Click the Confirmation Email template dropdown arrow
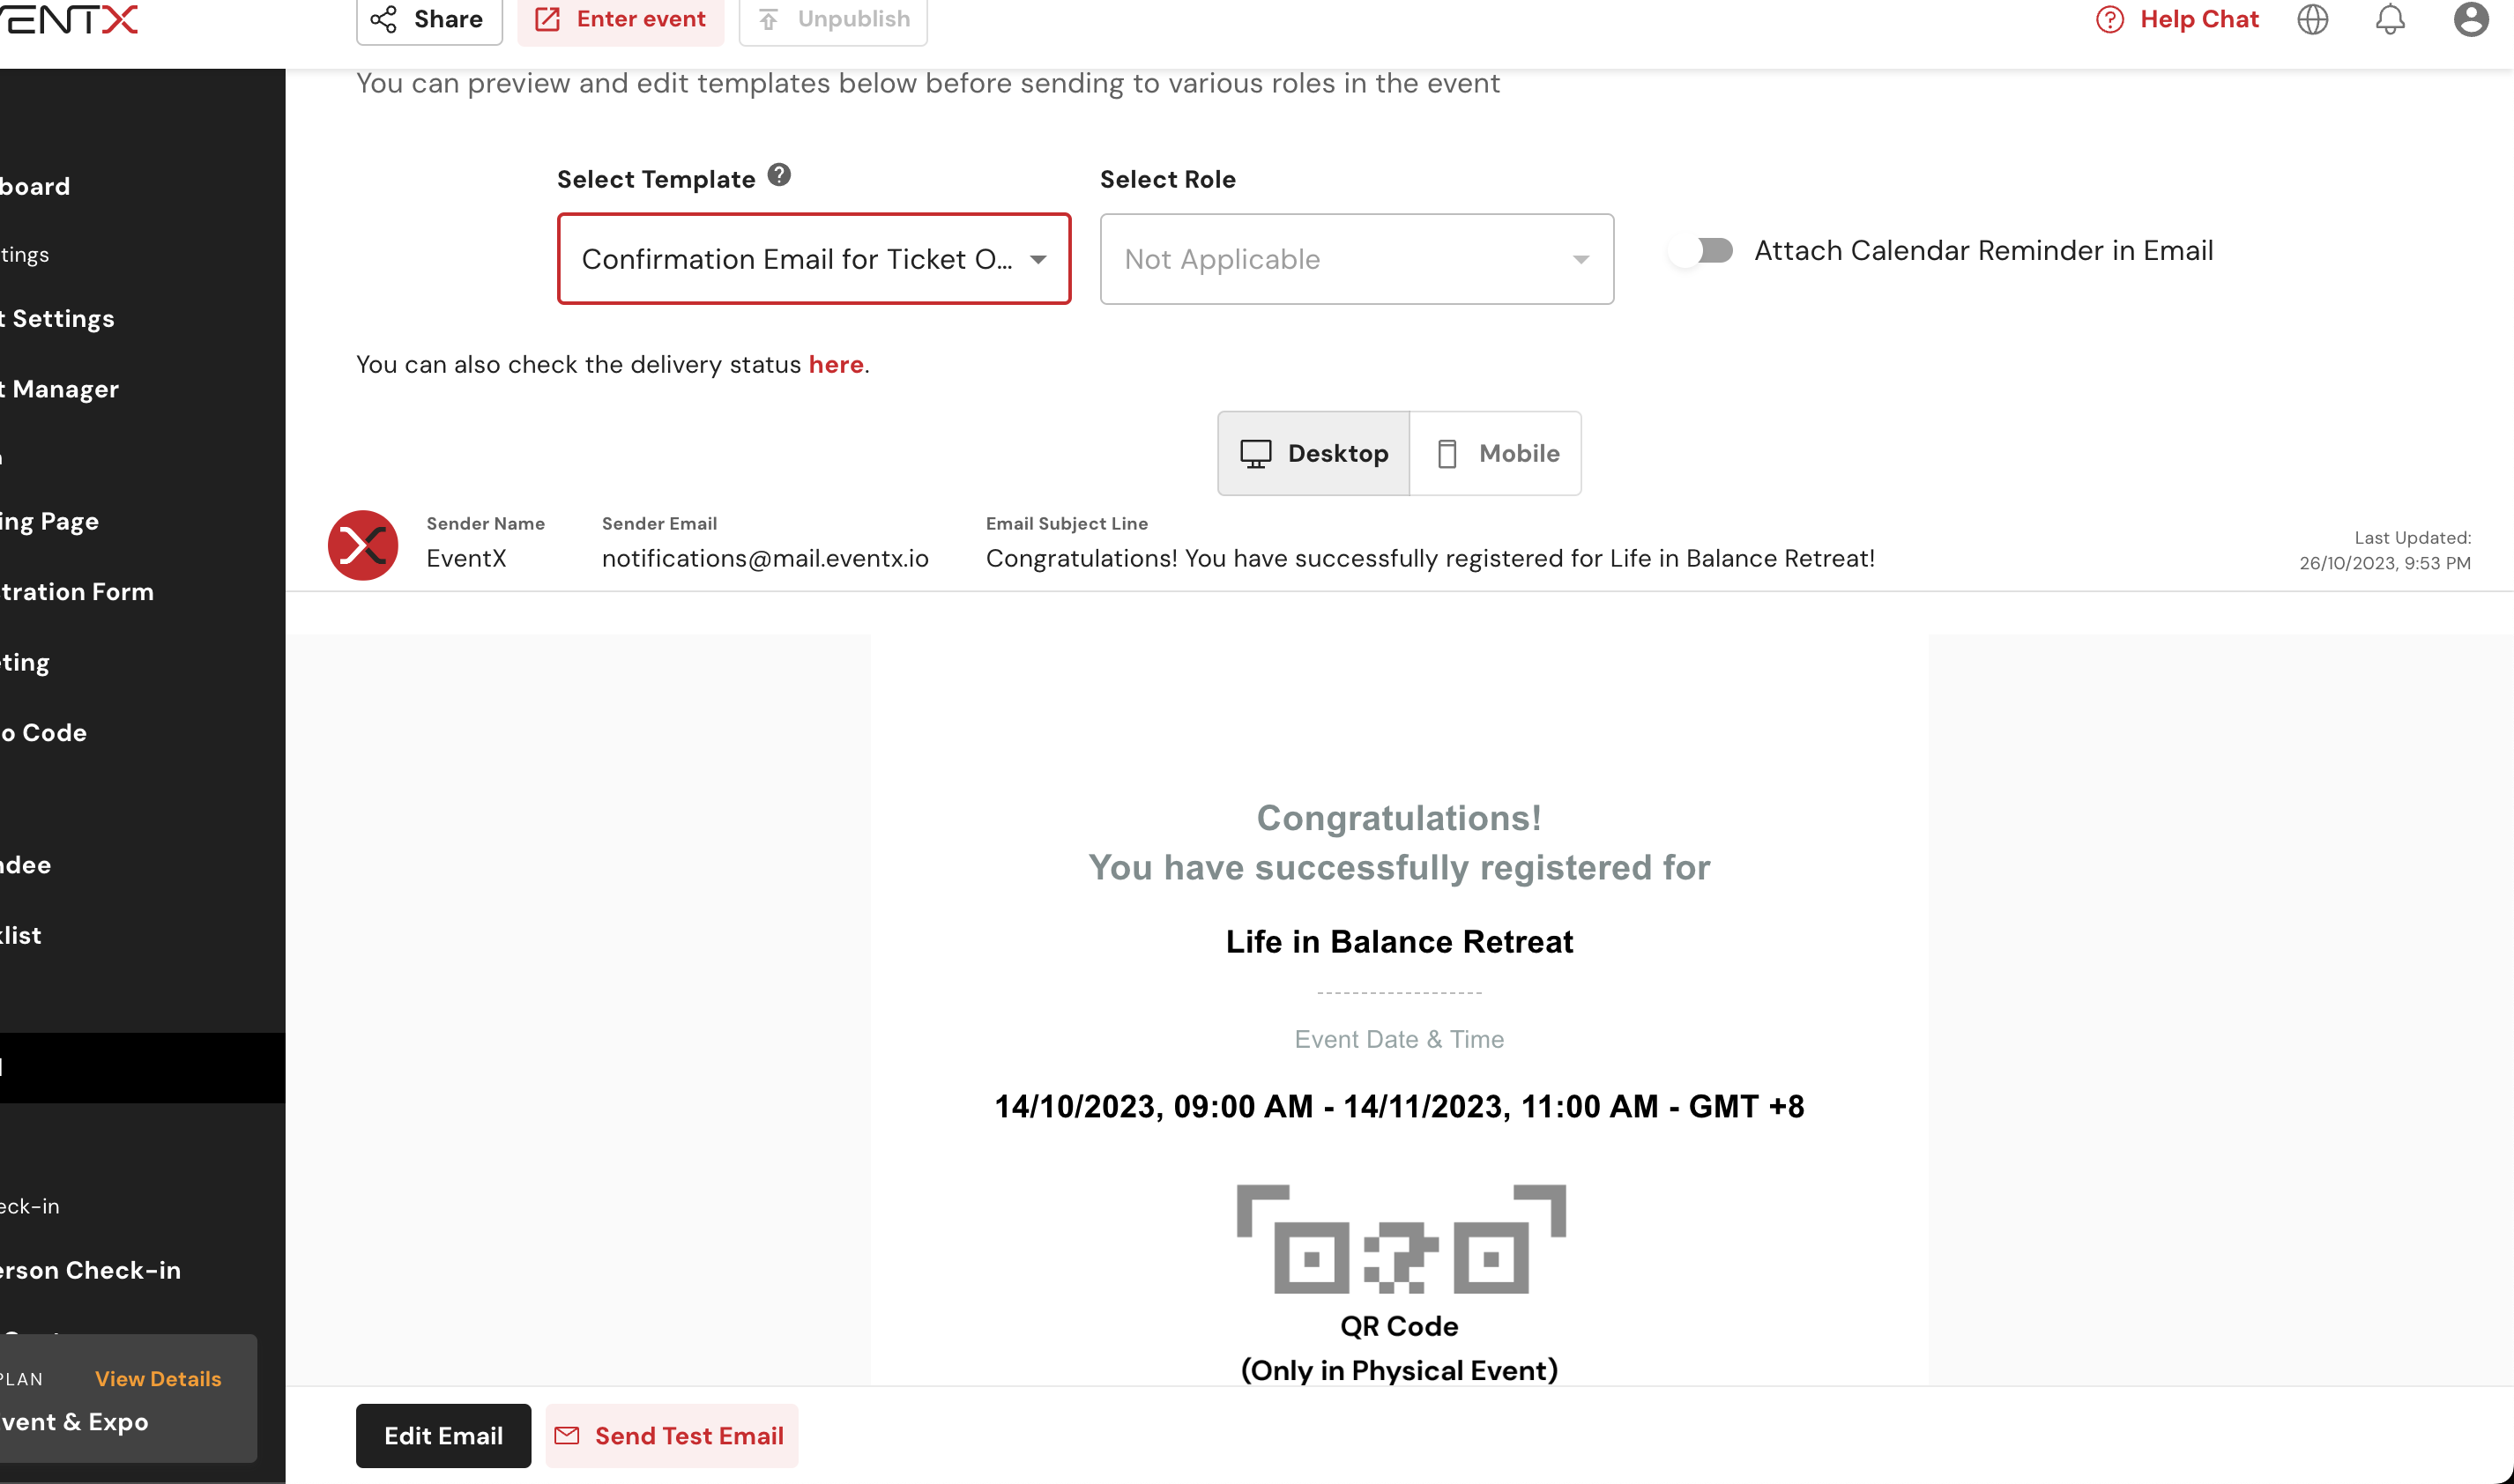2514x1484 pixels. (1038, 259)
